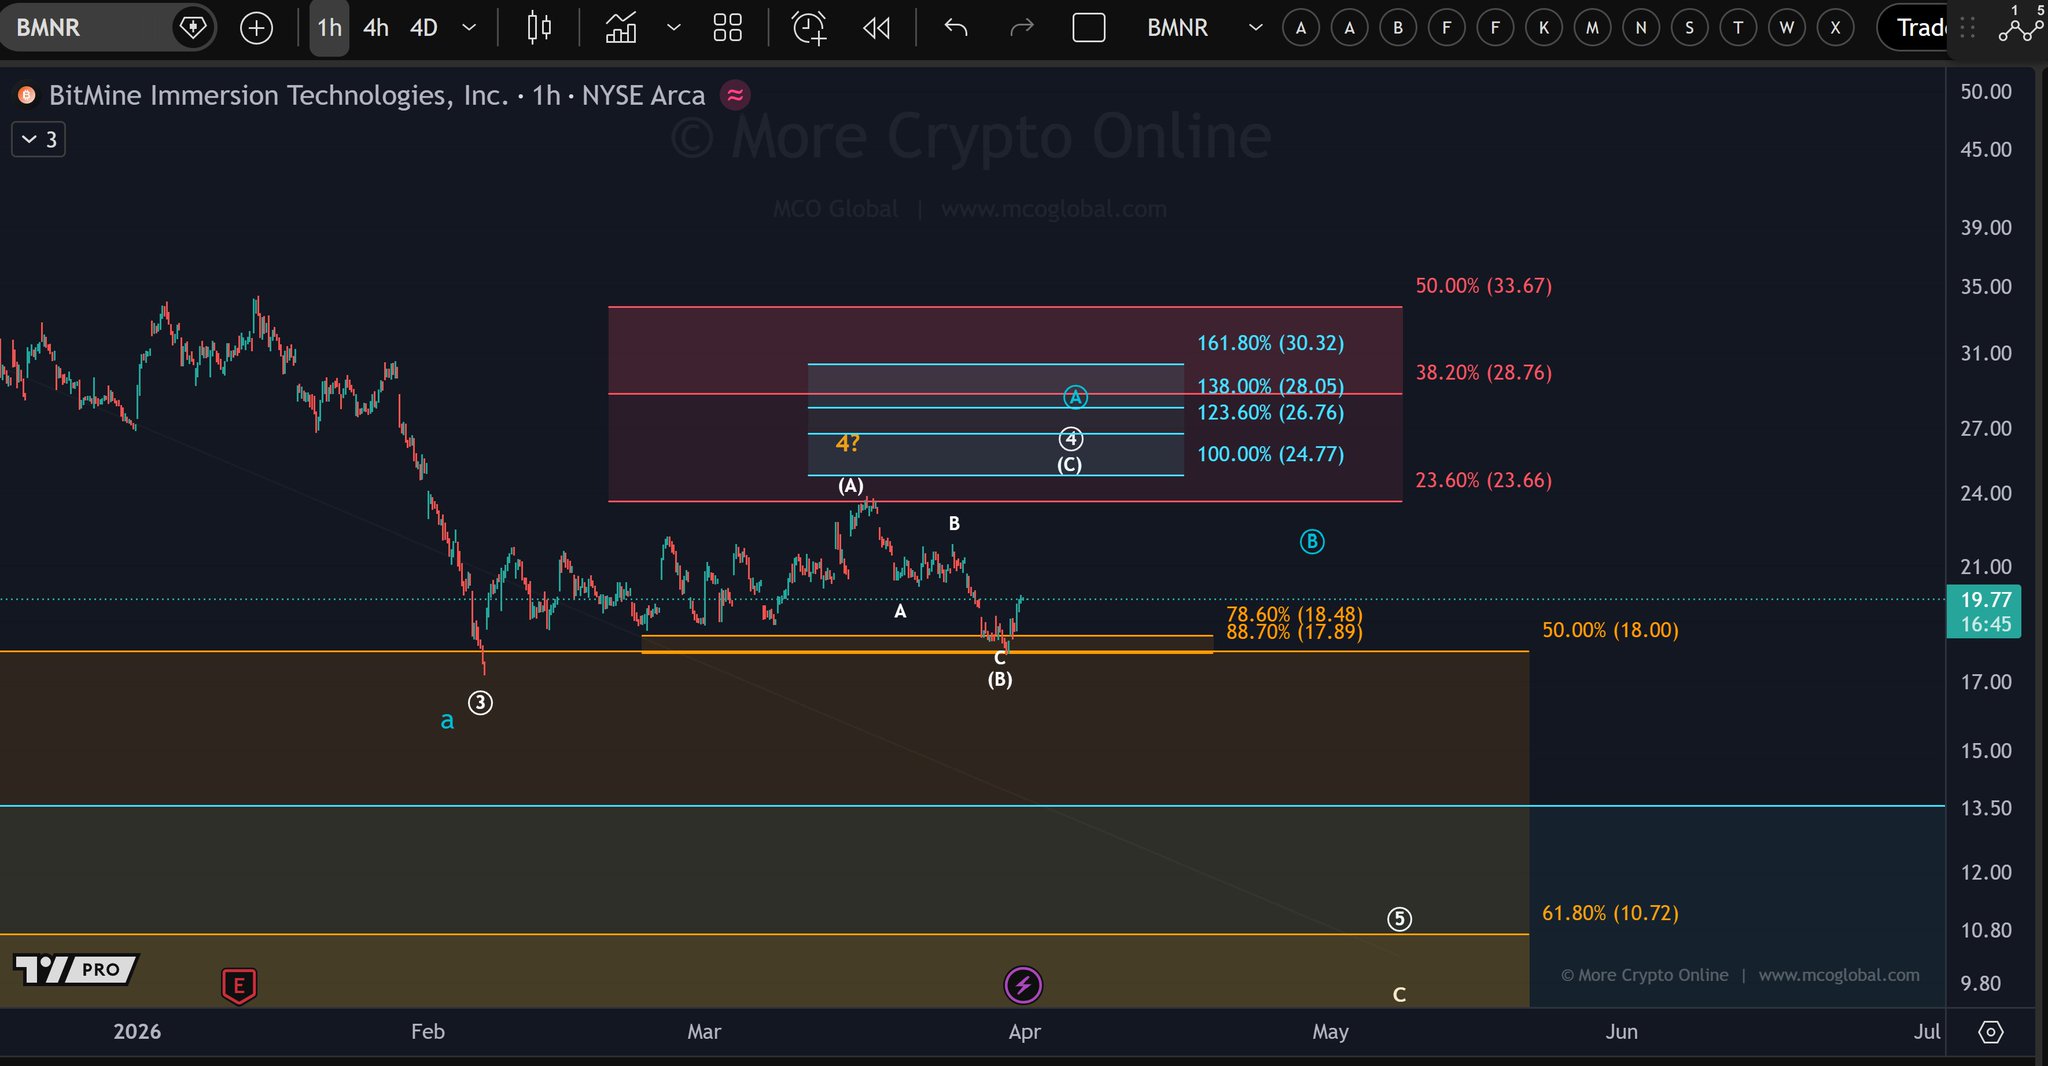
Task: Click the add symbol plus icon
Action: 256,28
